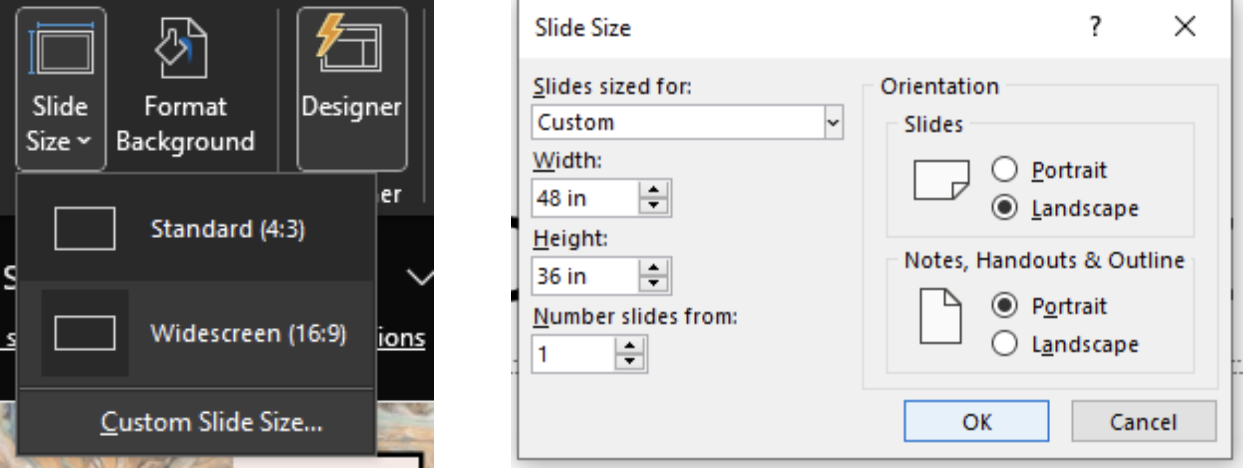Screen dimensions: 1244x470
Task: Click the help question mark in dialog
Action: 1096,28
